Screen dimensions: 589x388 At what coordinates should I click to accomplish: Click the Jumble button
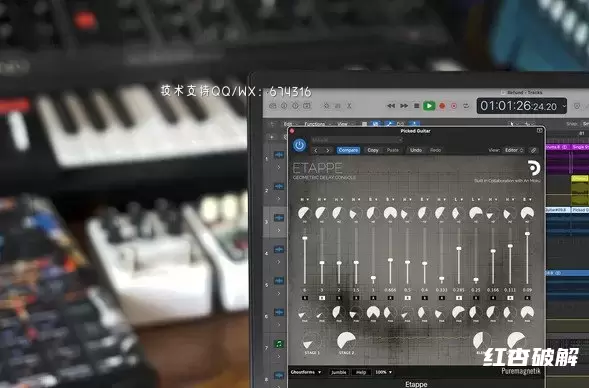(338, 372)
